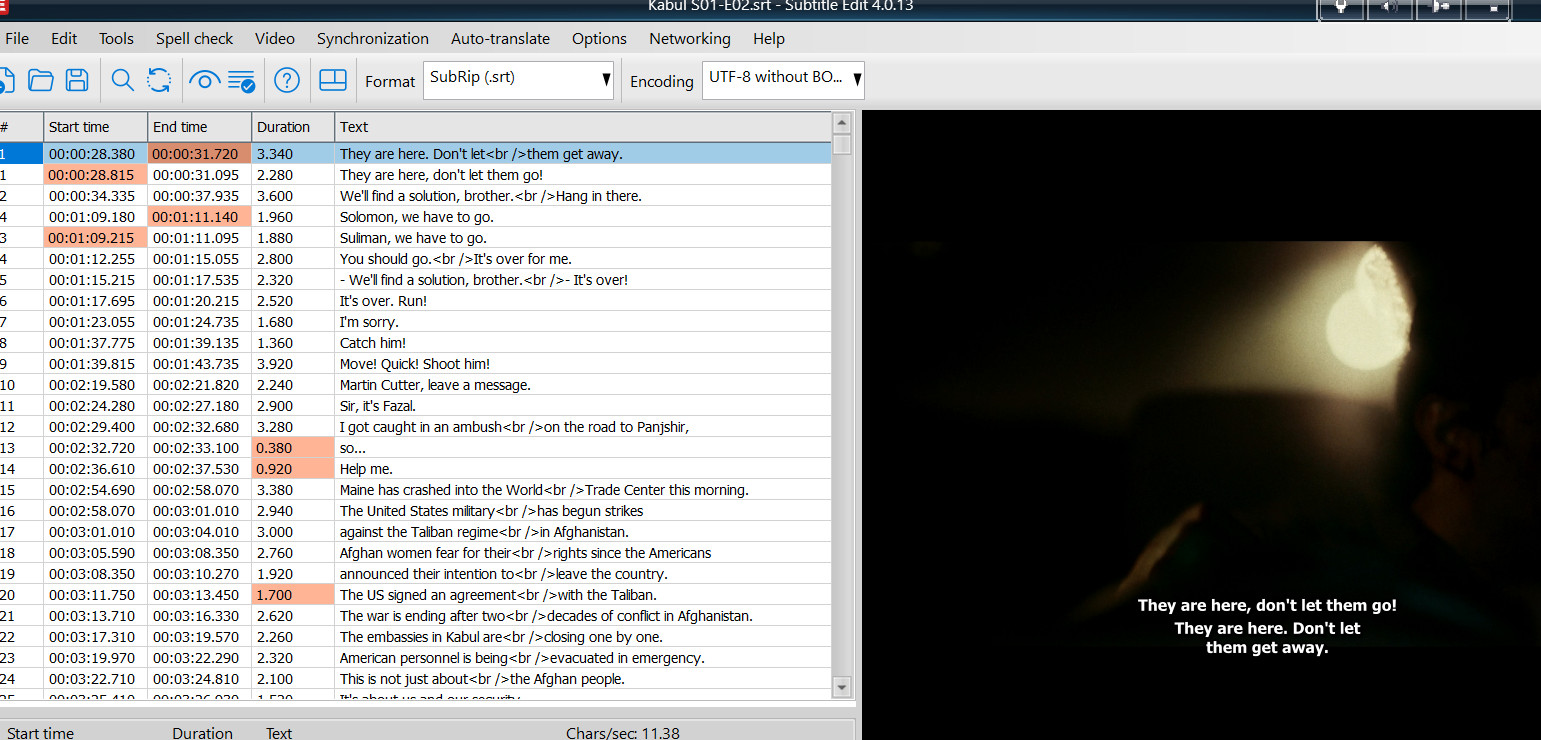Open the Help menu
Screen dimensions: 1541x740
pyautogui.click(x=769, y=38)
